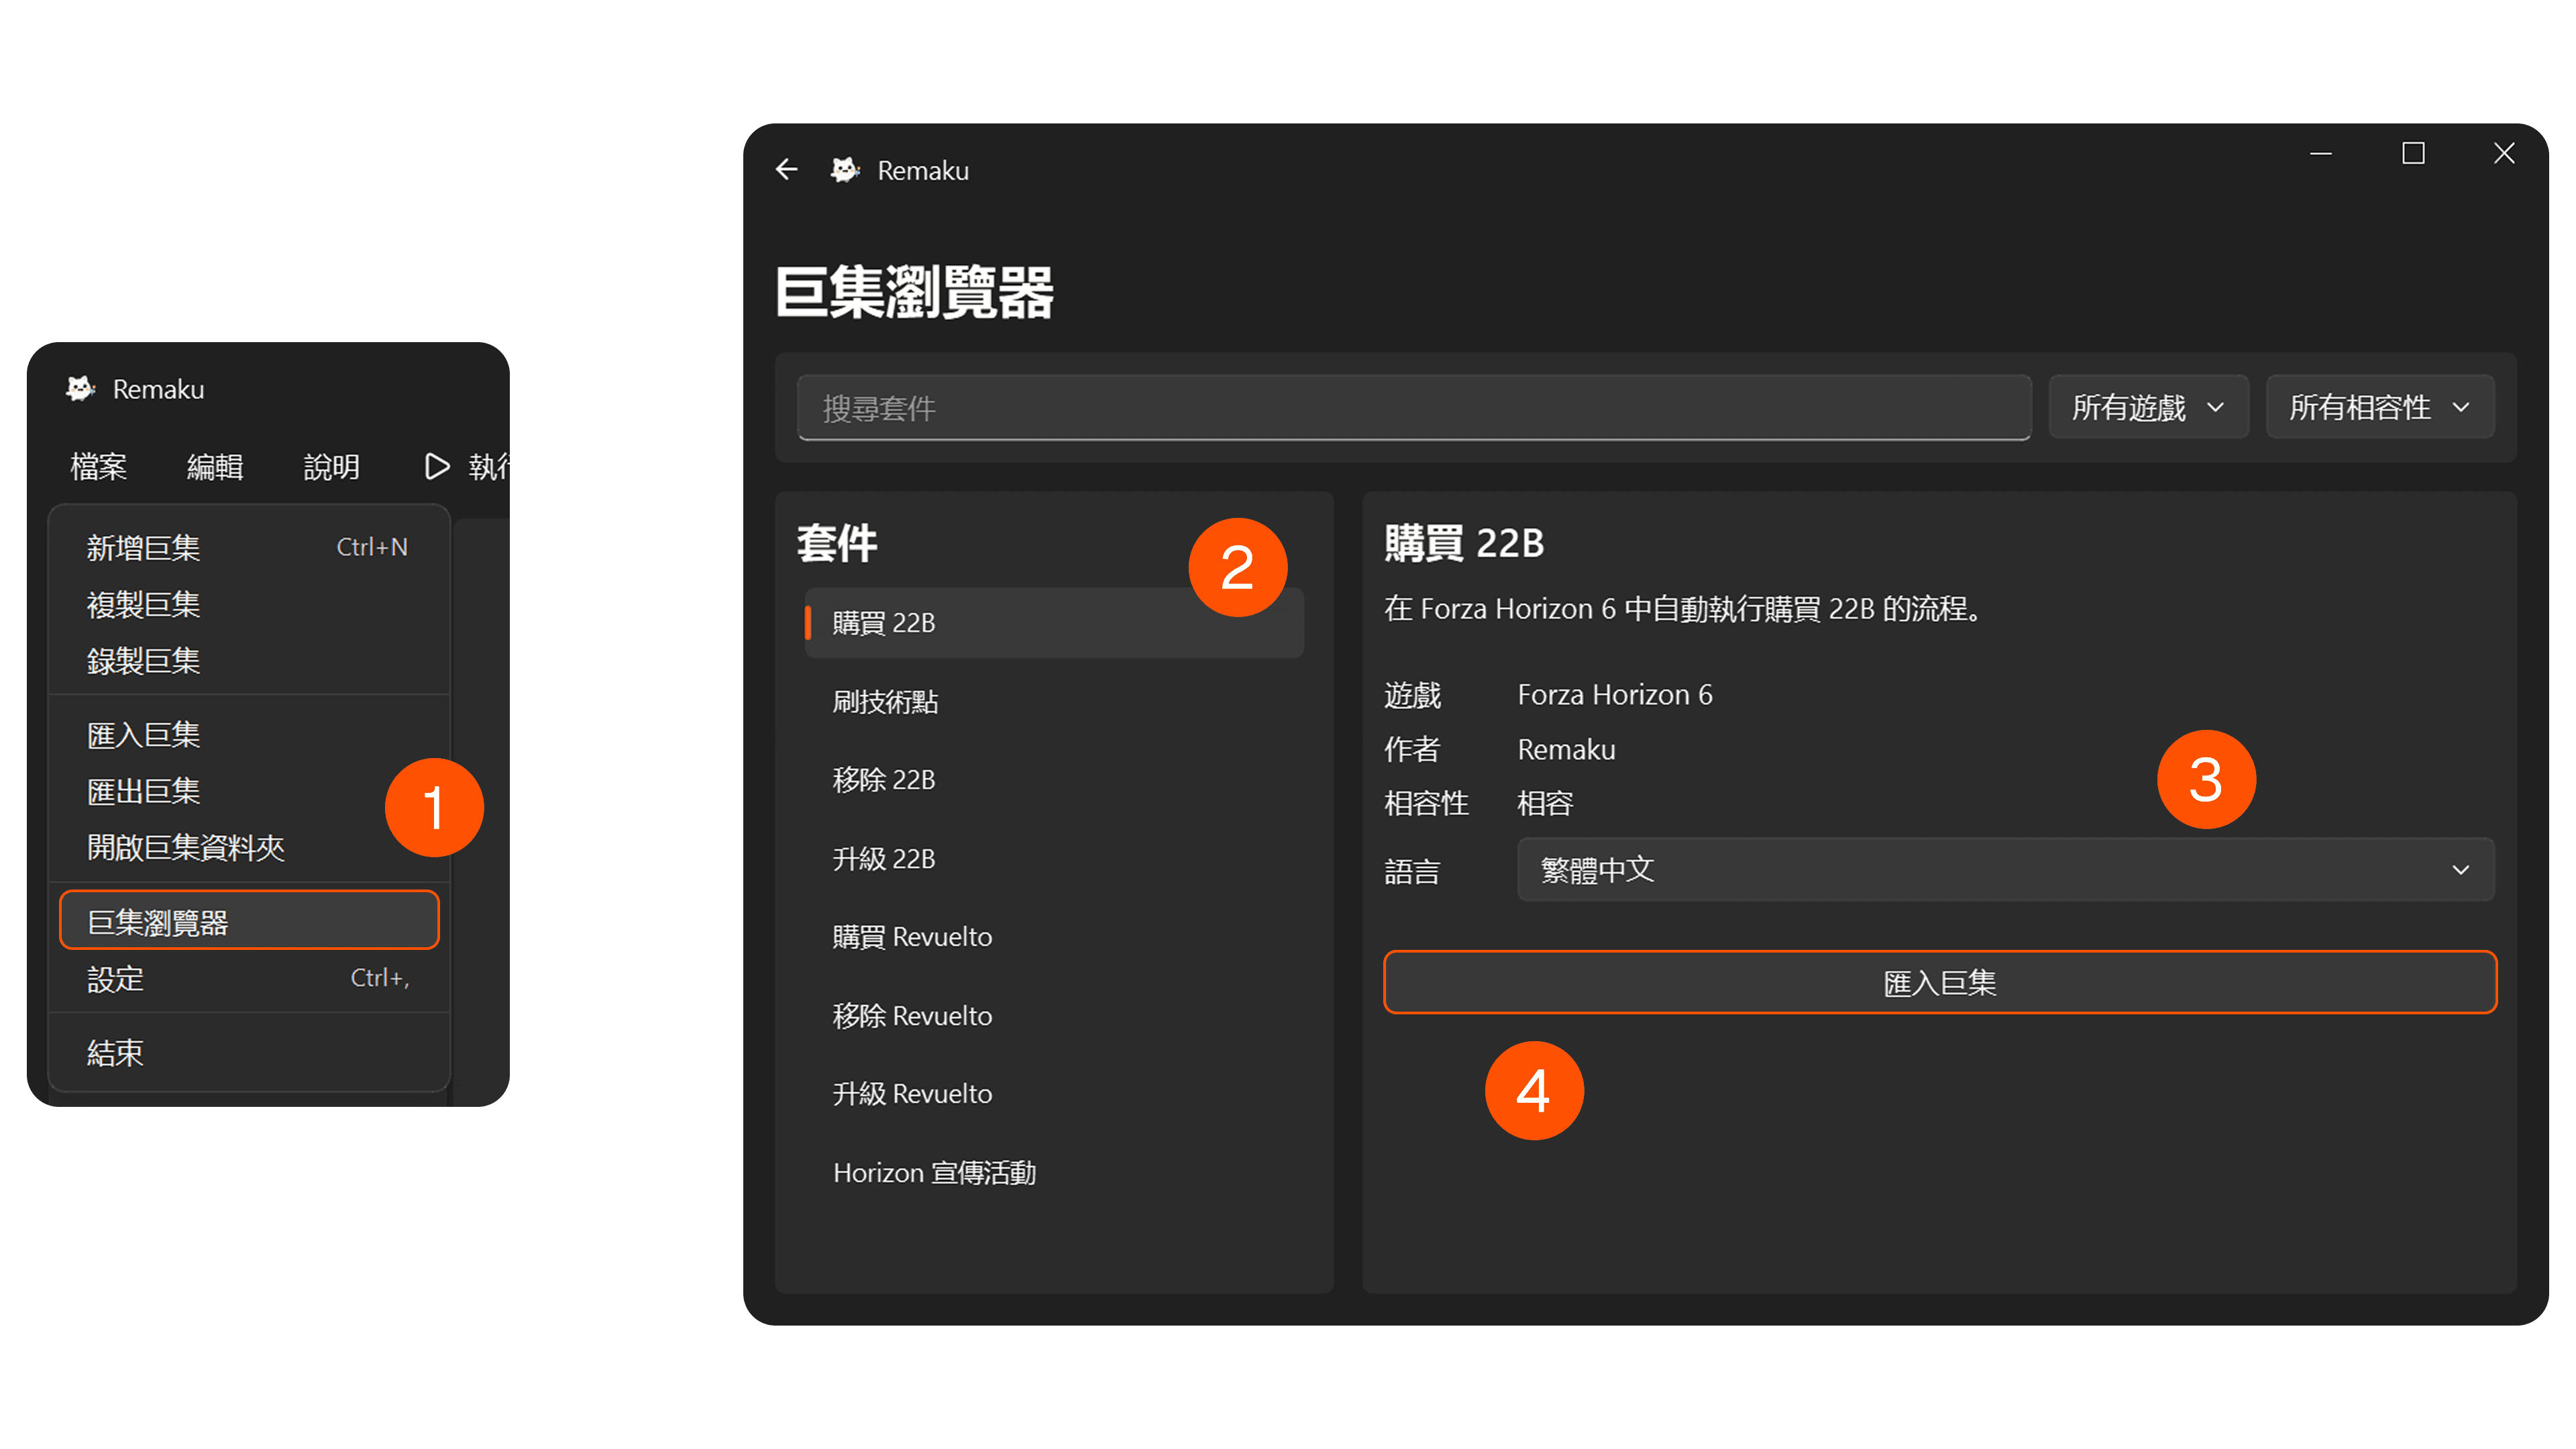Select the 升級 Revuelto package
The width and height of the screenshot is (2576, 1449).
[1054, 1094]
